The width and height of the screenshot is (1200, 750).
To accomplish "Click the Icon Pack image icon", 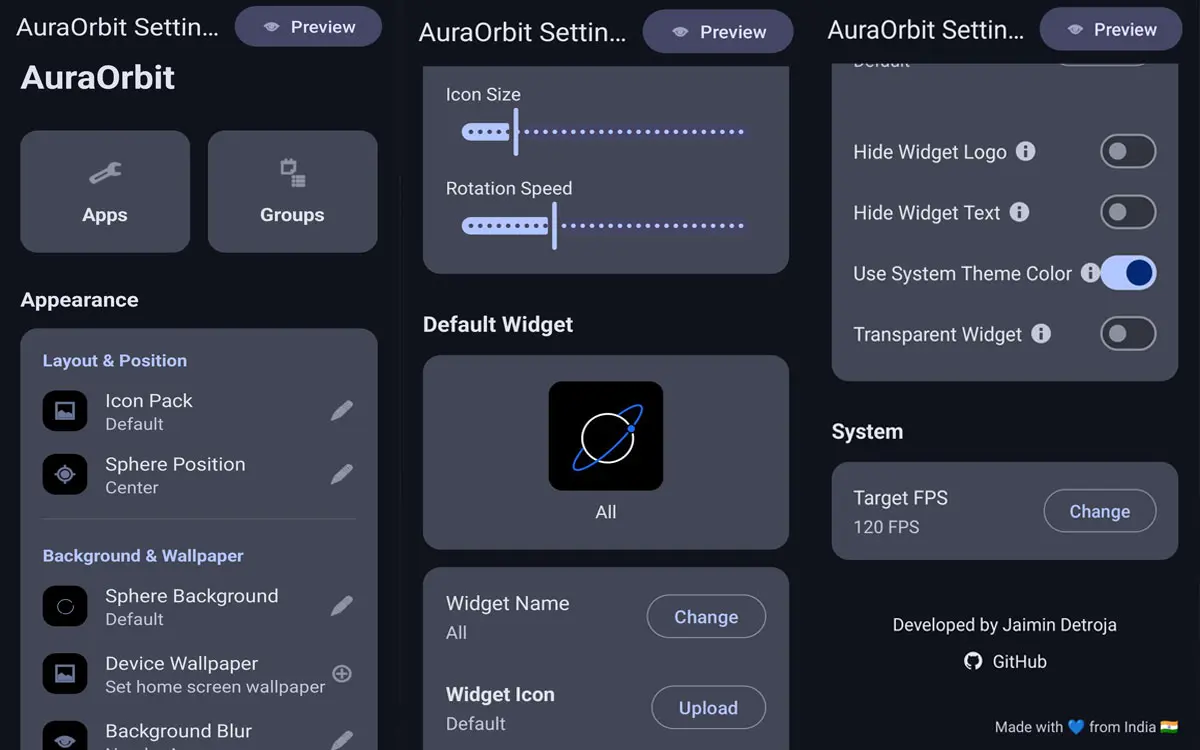I will (65, 411).
